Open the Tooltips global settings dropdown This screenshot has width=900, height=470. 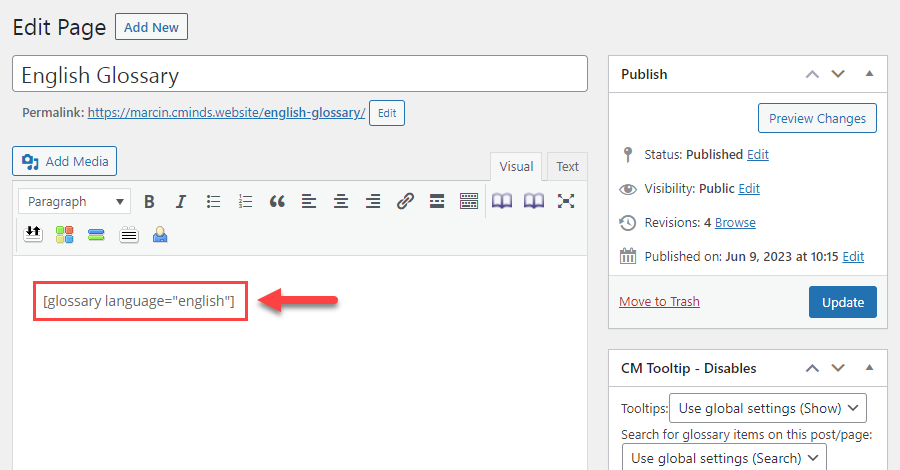point(768,408)
